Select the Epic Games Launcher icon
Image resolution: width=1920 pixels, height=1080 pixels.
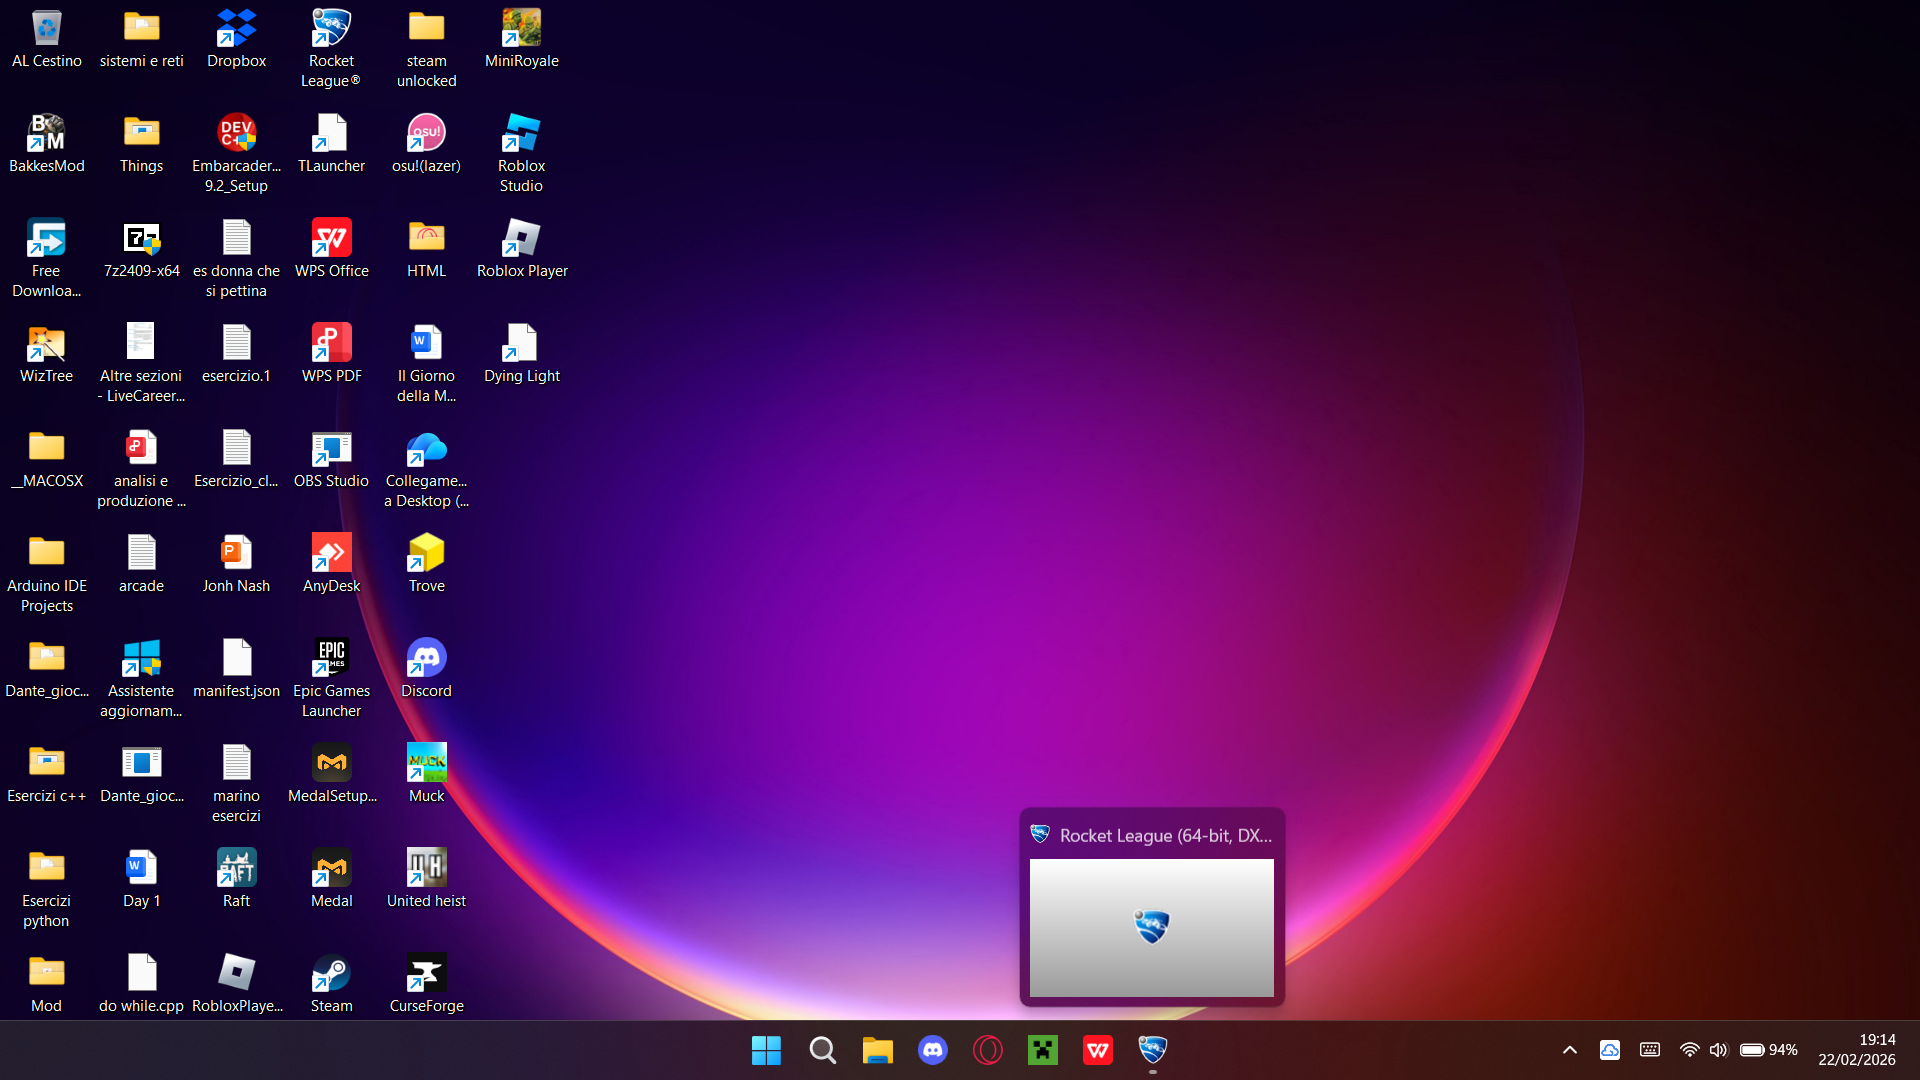pos(331,678)
